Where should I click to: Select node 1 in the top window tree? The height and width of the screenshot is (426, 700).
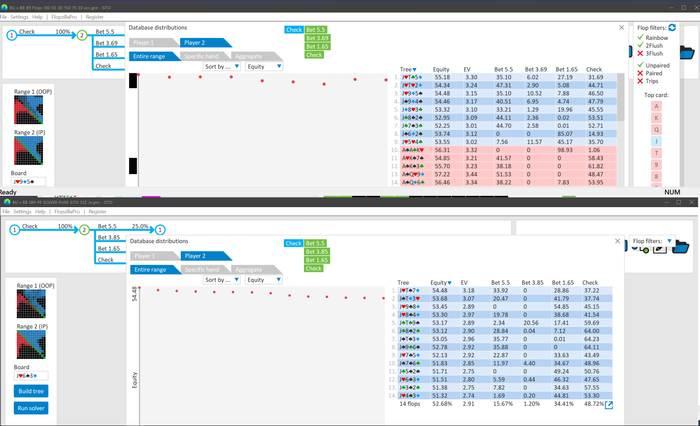[12, 35]
